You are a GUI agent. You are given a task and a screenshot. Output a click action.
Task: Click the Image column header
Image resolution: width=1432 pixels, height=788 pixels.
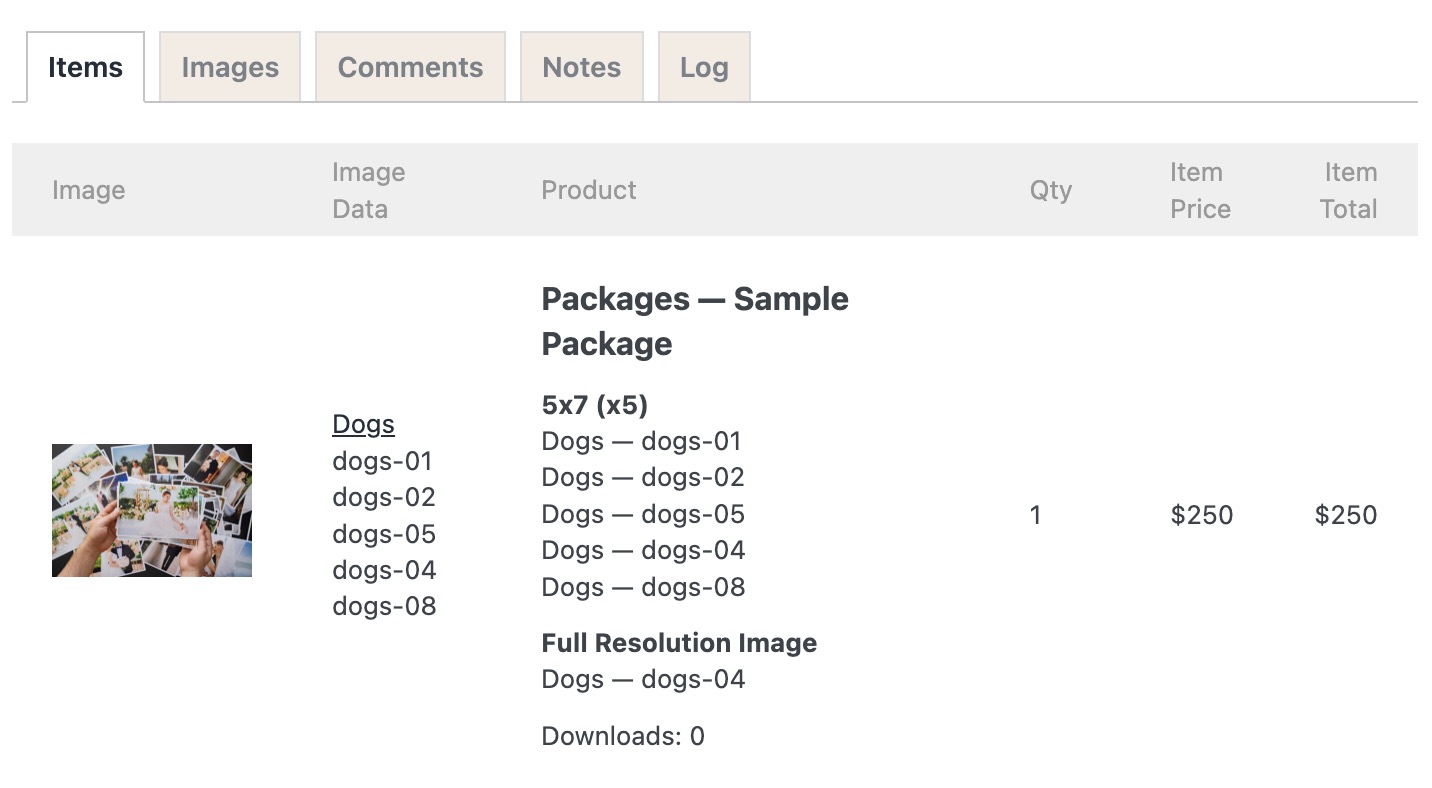pyautogui.click(x=88, y=190)
